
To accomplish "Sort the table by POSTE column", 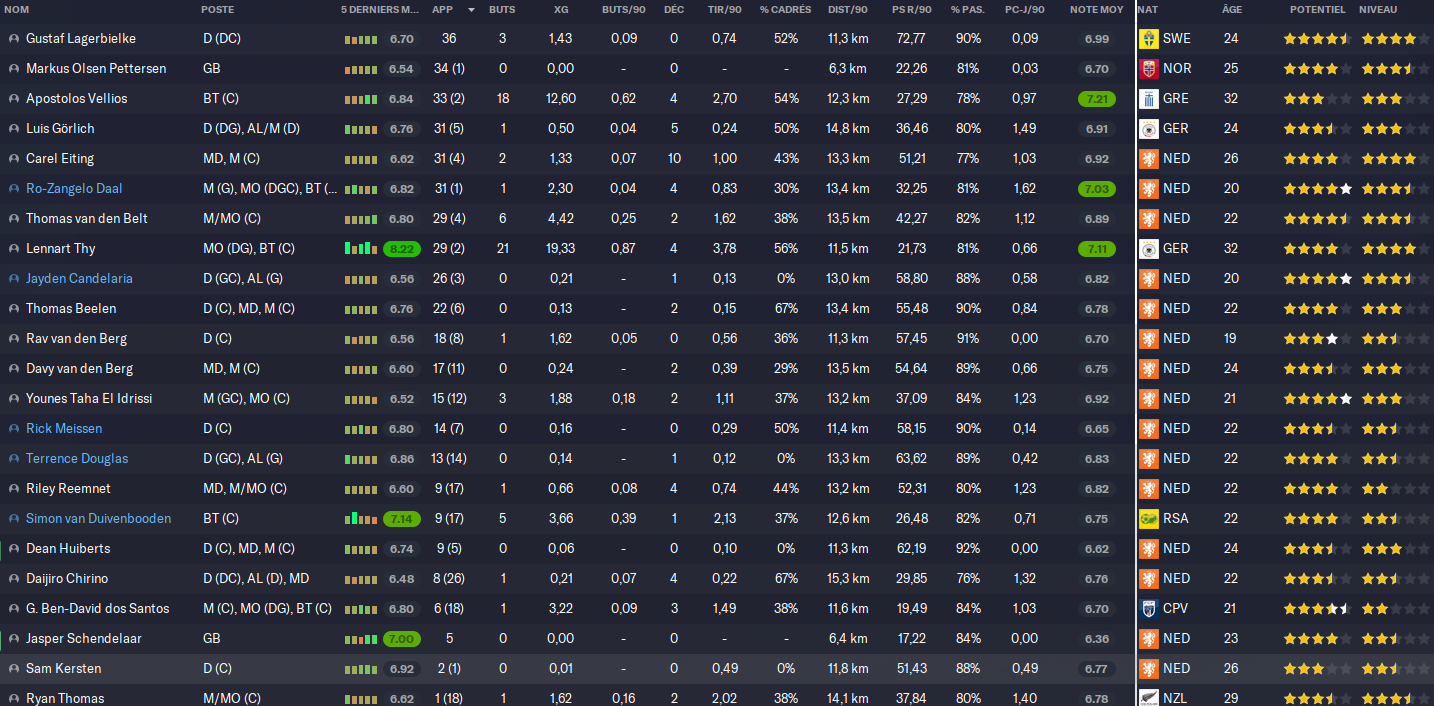I will tap(219, 9).
